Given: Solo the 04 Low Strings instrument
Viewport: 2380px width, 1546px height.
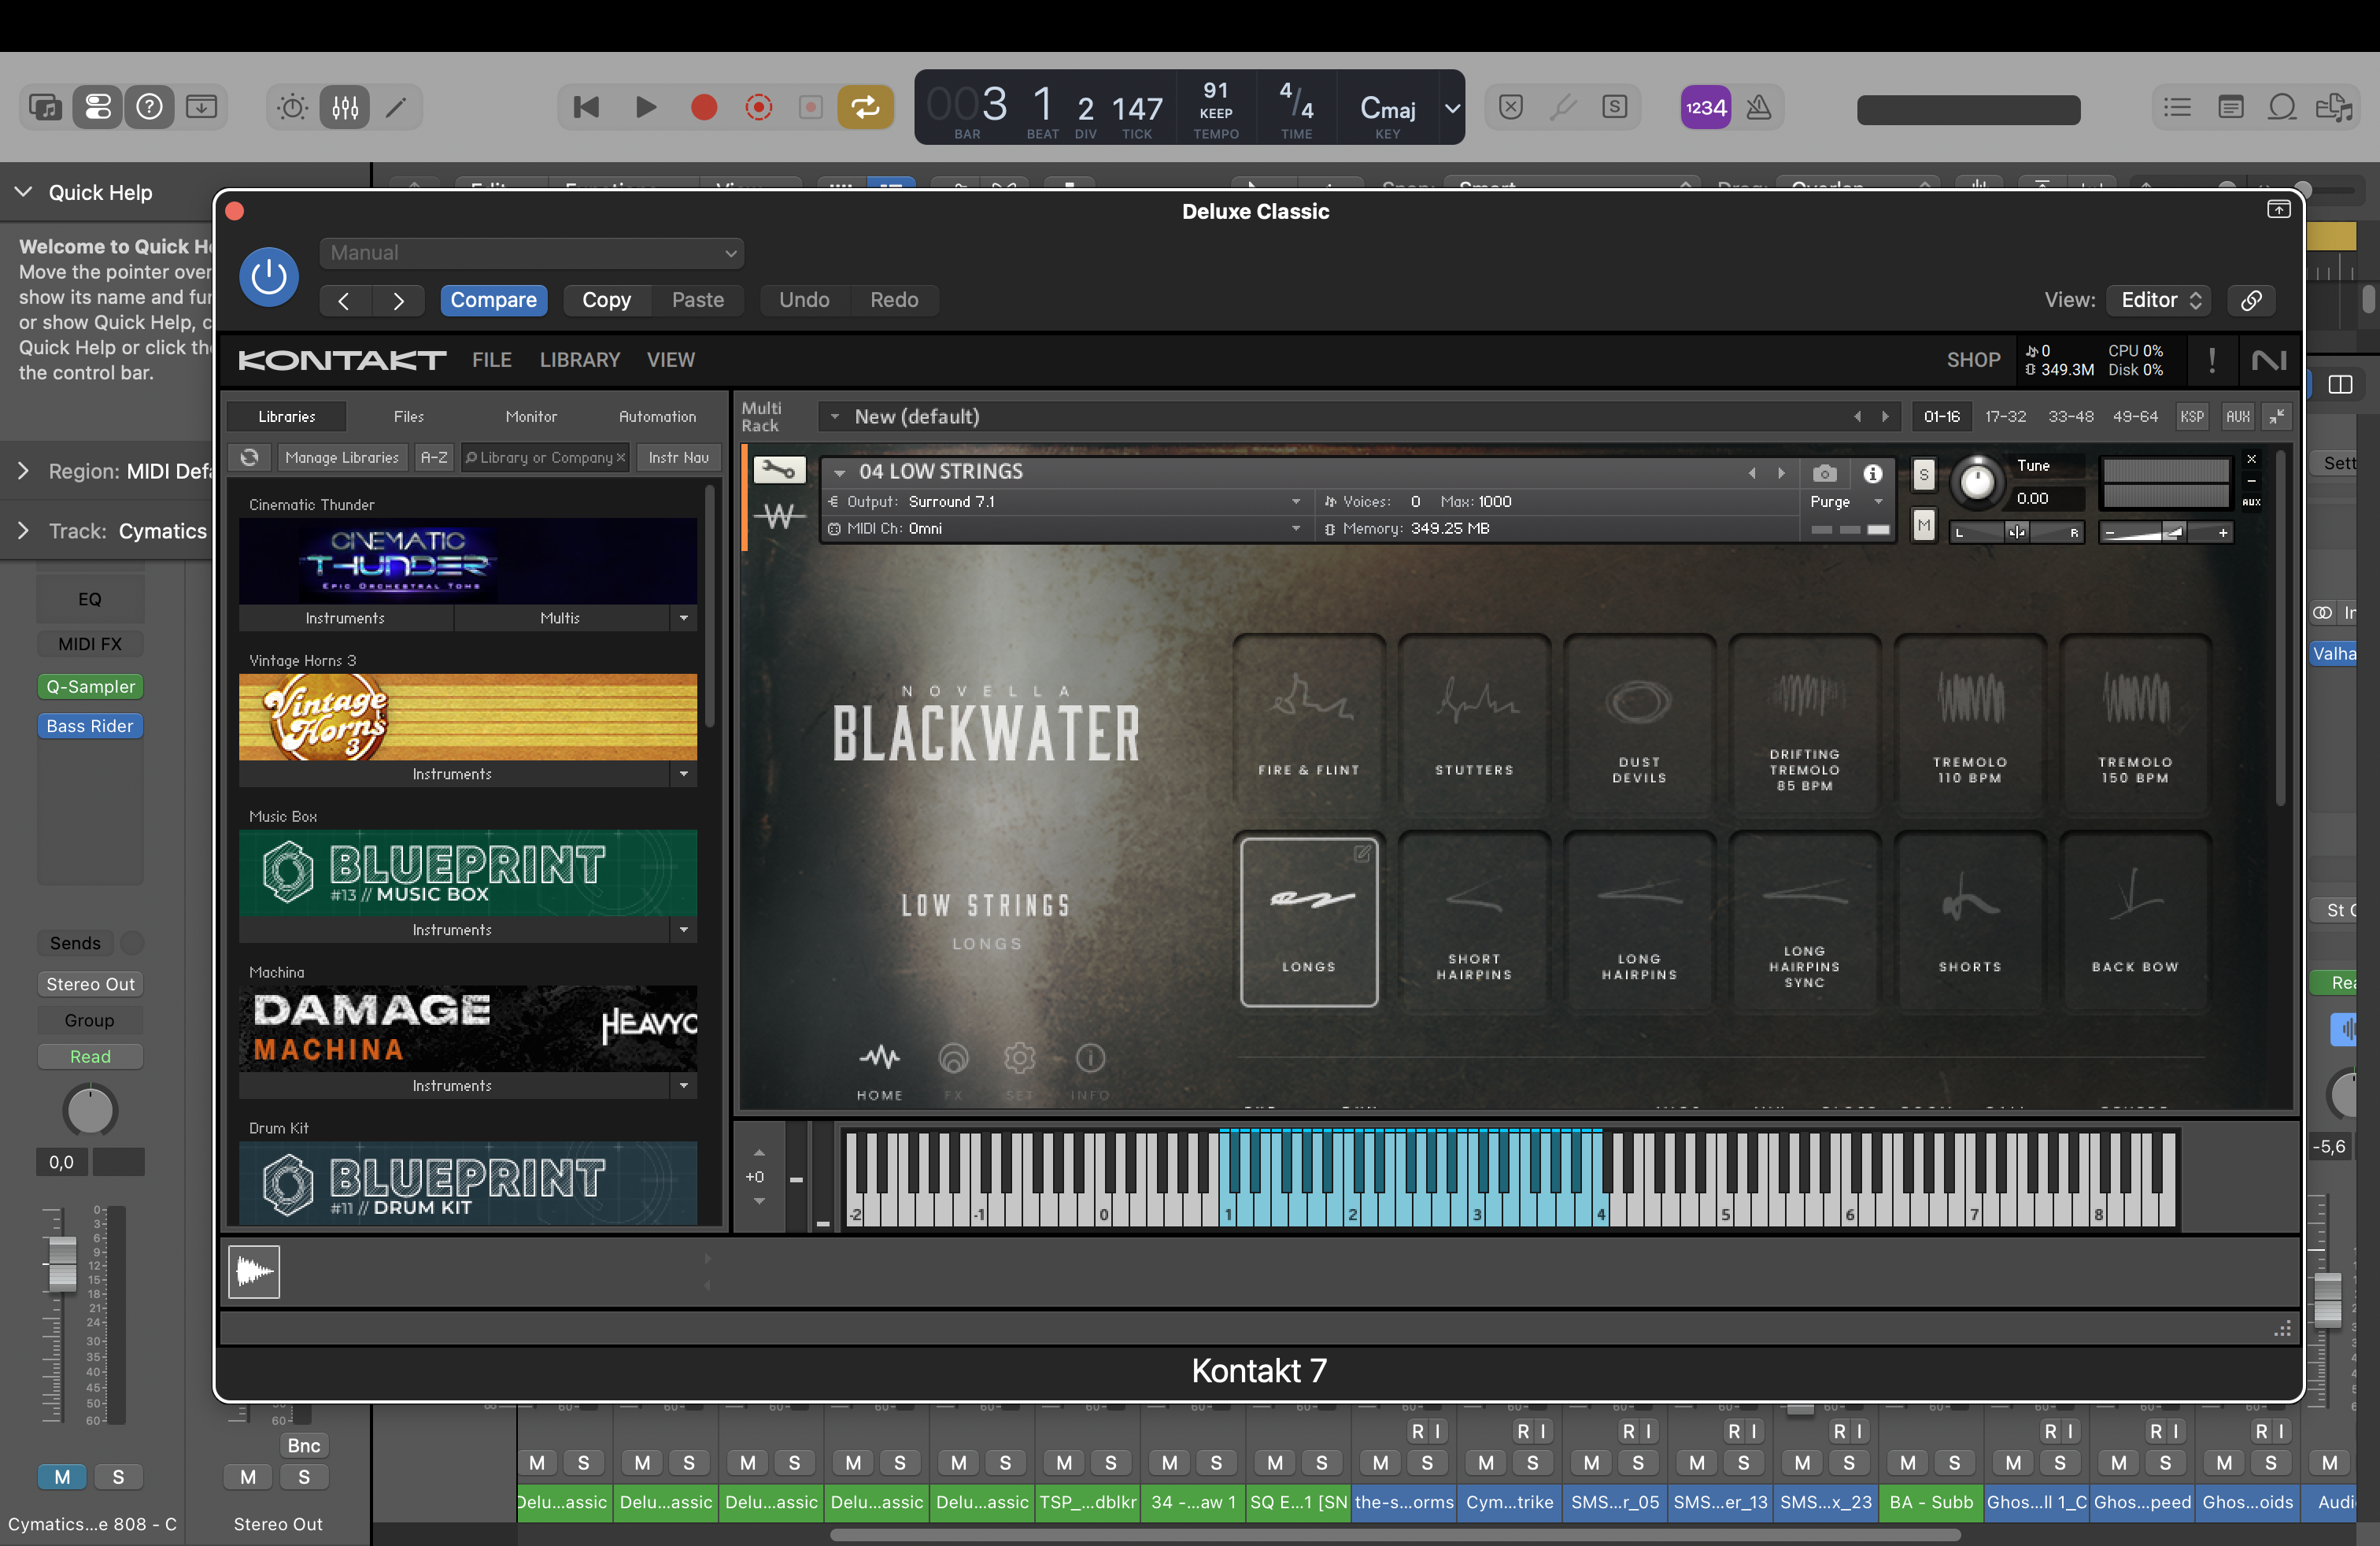Looking at the screenshot, I should [x=1924, y=475].
